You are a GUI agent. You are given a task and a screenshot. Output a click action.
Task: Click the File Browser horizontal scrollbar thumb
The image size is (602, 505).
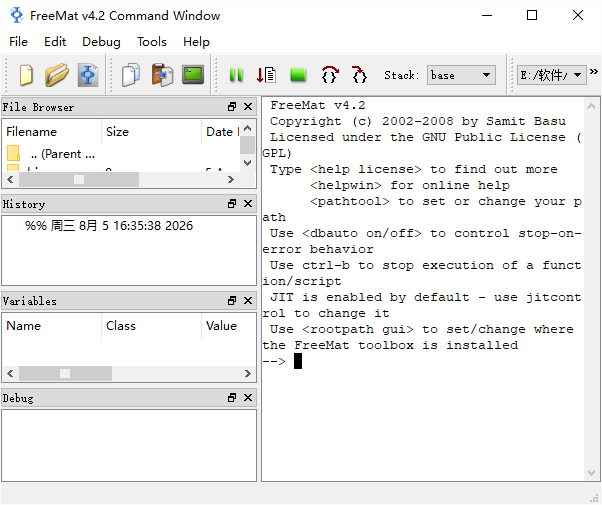click(79, 179)
